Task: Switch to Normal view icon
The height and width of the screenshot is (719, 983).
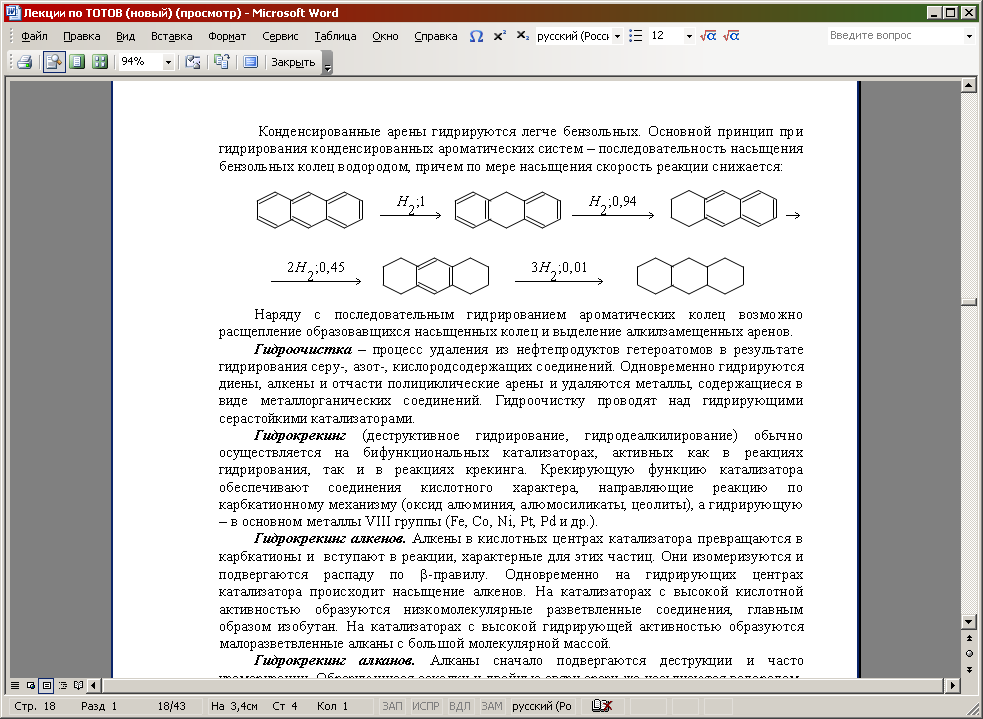Action: click(15, 686)
